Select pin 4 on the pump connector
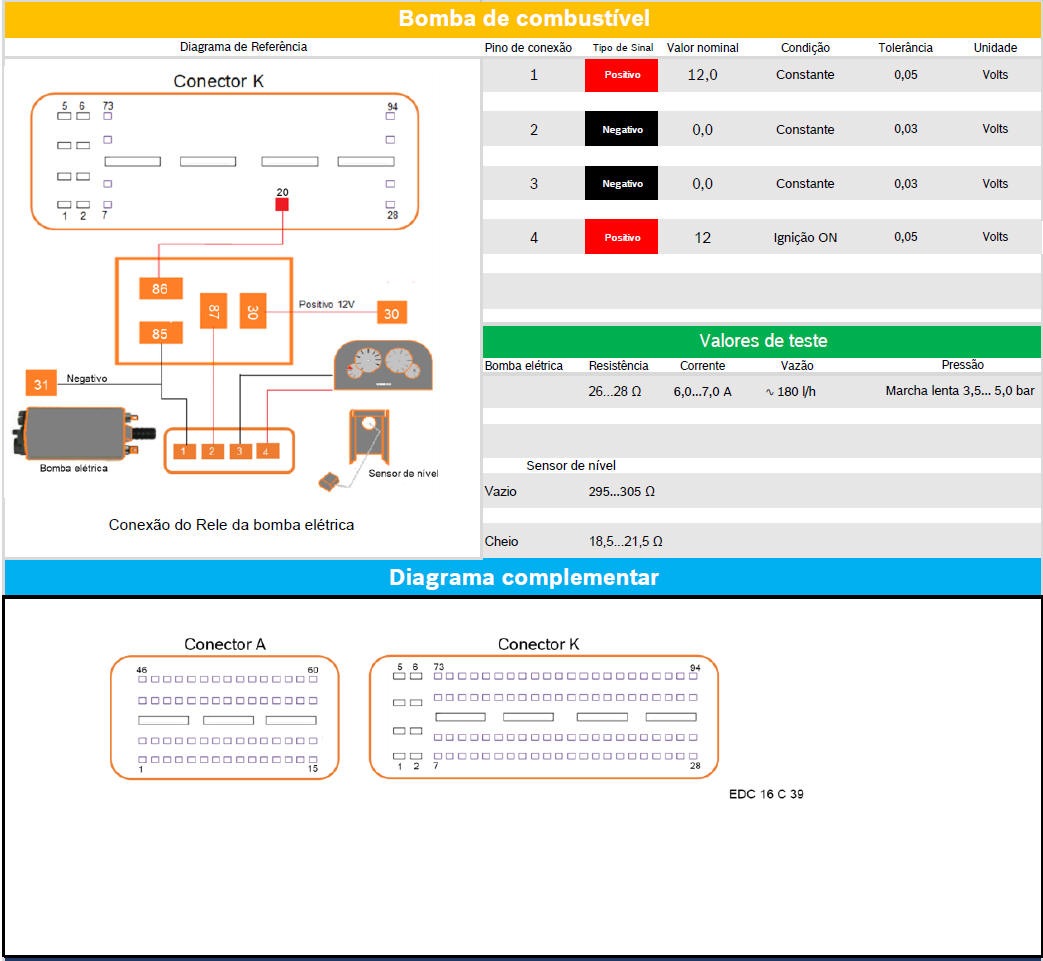The height and width of the screenshot is (961, 1043). point(266,452)
